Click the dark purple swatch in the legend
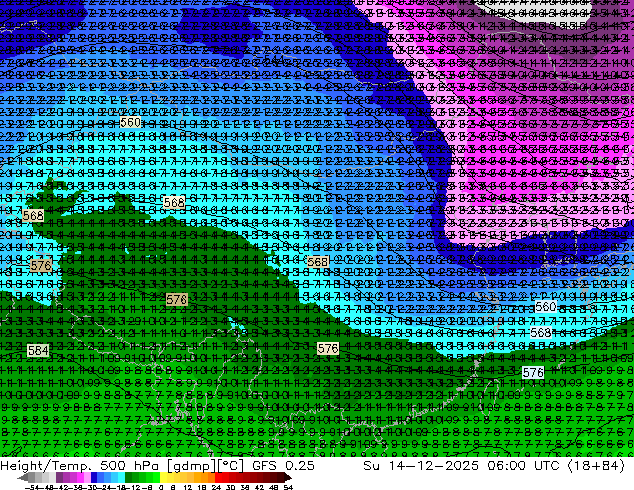The width and height of the screenshot is (634, 490). click(x=59, y=477)
